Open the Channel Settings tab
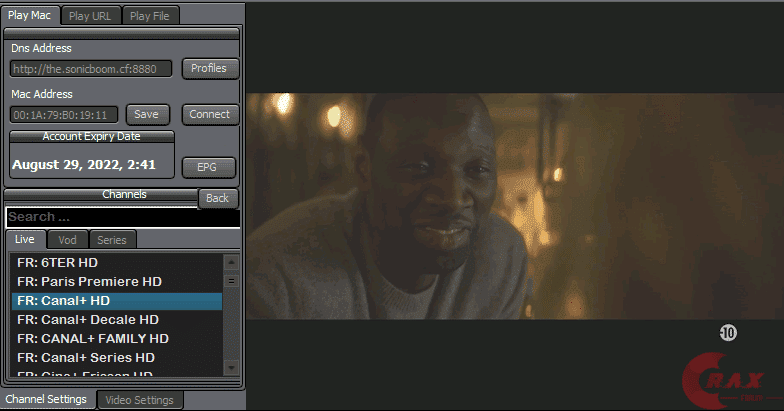 click(46, 400)
